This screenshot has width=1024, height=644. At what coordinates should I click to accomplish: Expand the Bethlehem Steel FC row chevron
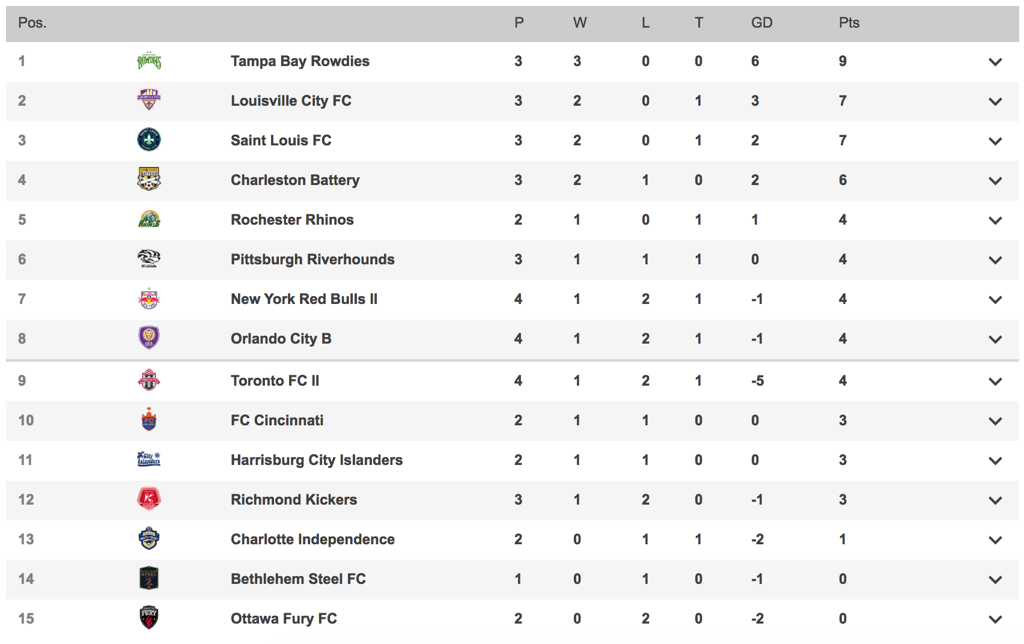tap(995, 580)
